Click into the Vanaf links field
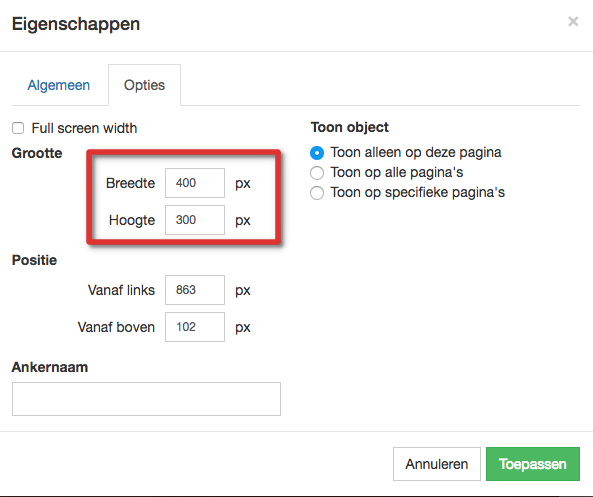The image size is (593, 497). pos(195,290)
